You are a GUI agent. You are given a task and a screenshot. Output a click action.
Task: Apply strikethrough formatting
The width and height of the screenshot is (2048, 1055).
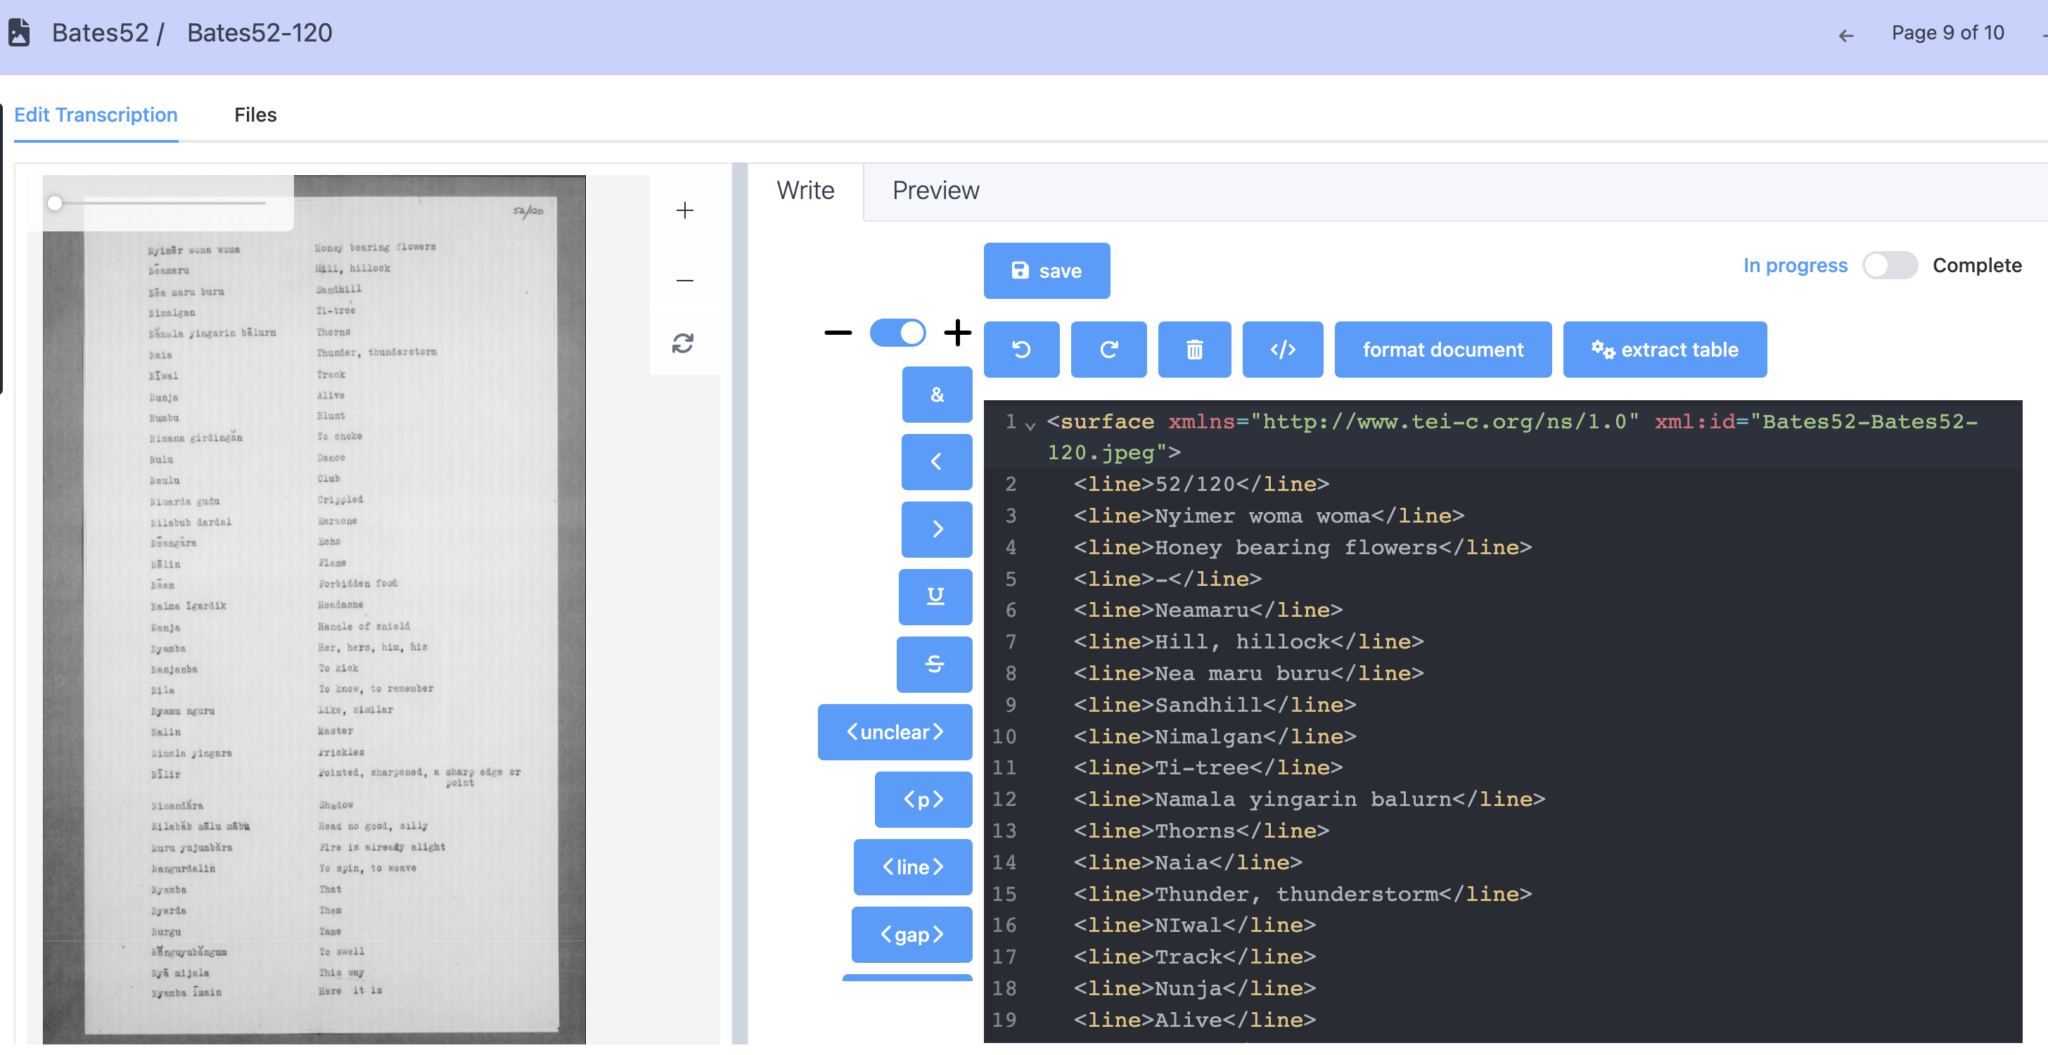(933, 664)
